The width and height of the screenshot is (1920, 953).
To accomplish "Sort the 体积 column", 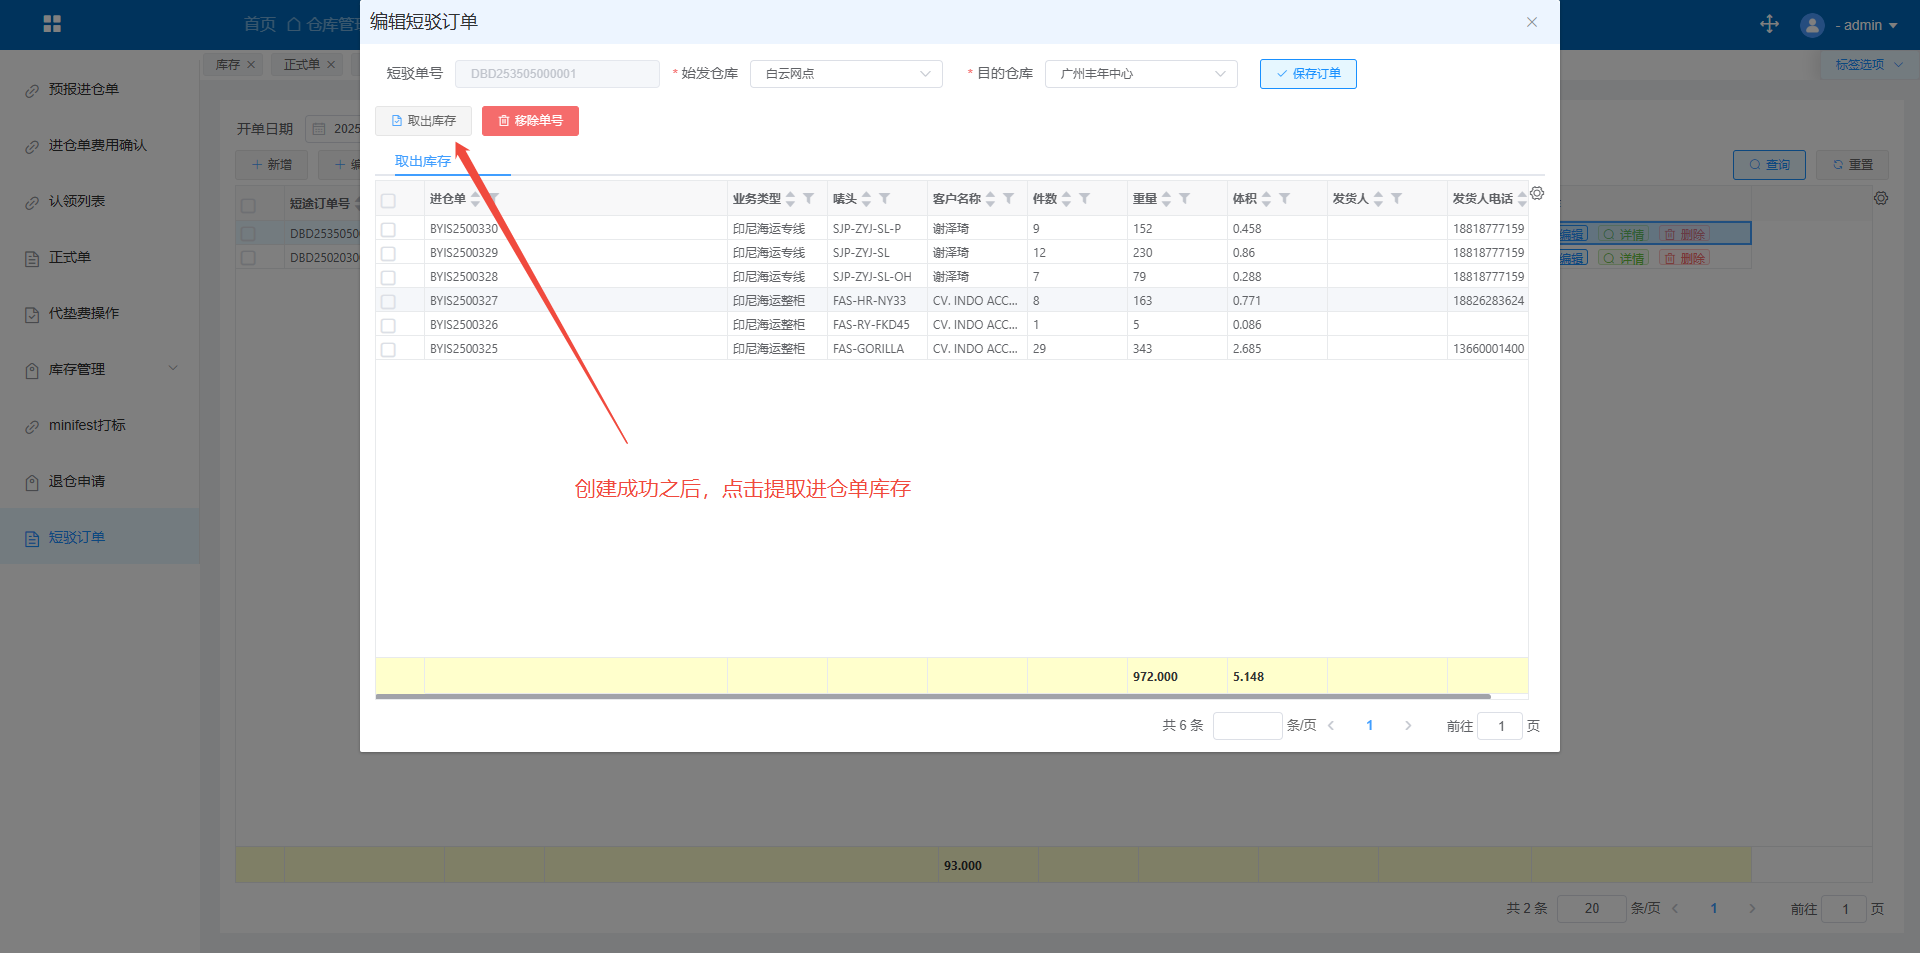I will click(x=1266, y=199).
